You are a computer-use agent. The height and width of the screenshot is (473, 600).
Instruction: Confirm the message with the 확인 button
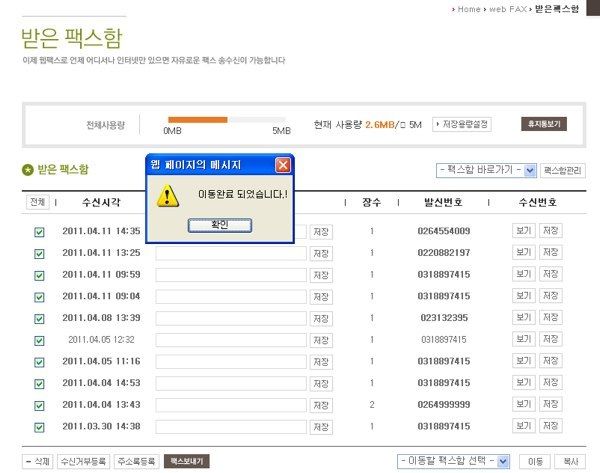[220, 225]
